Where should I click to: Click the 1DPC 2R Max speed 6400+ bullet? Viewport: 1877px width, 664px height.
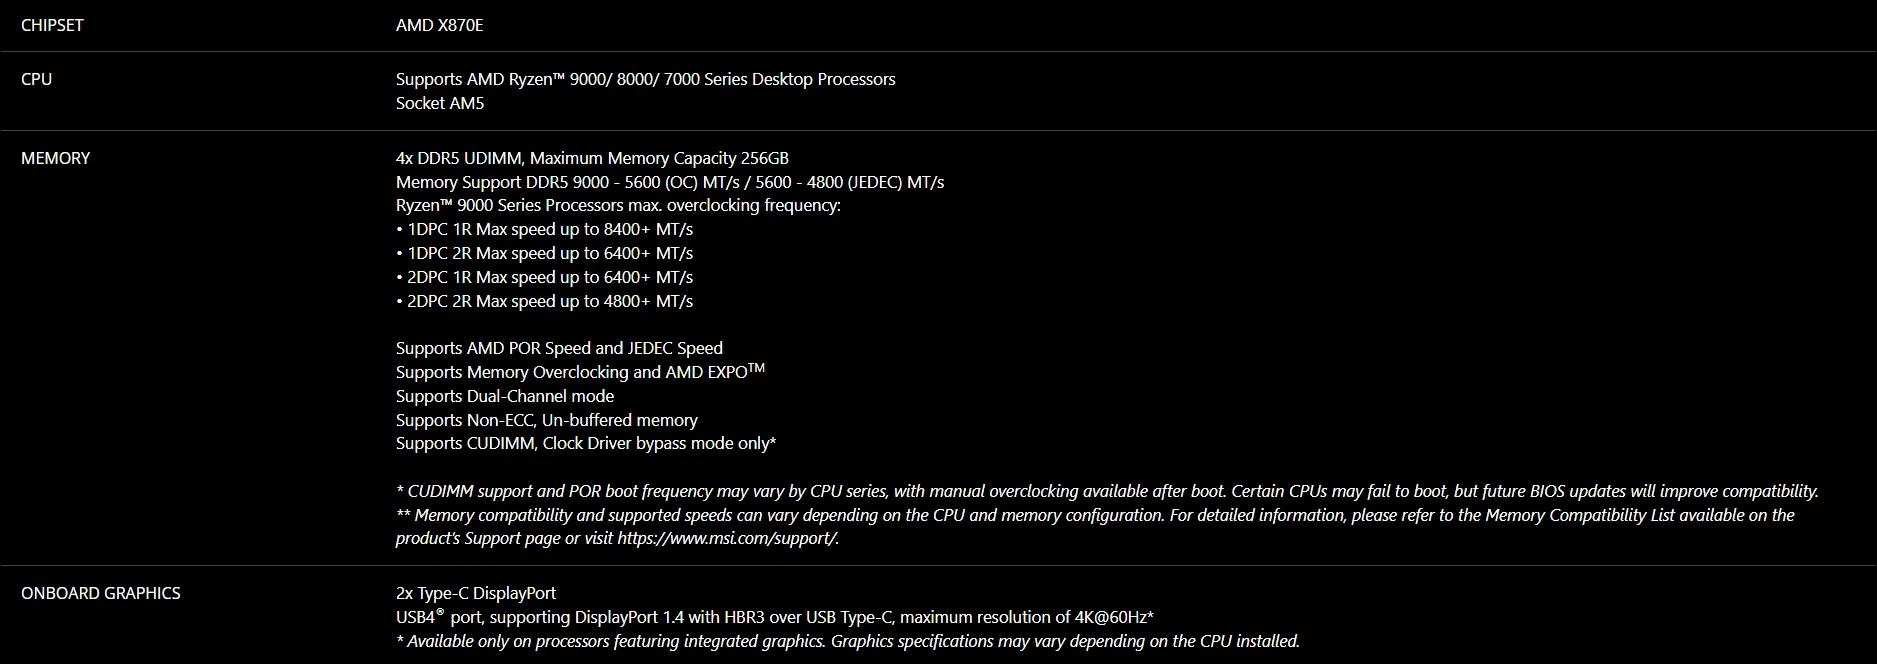[544, 253]
